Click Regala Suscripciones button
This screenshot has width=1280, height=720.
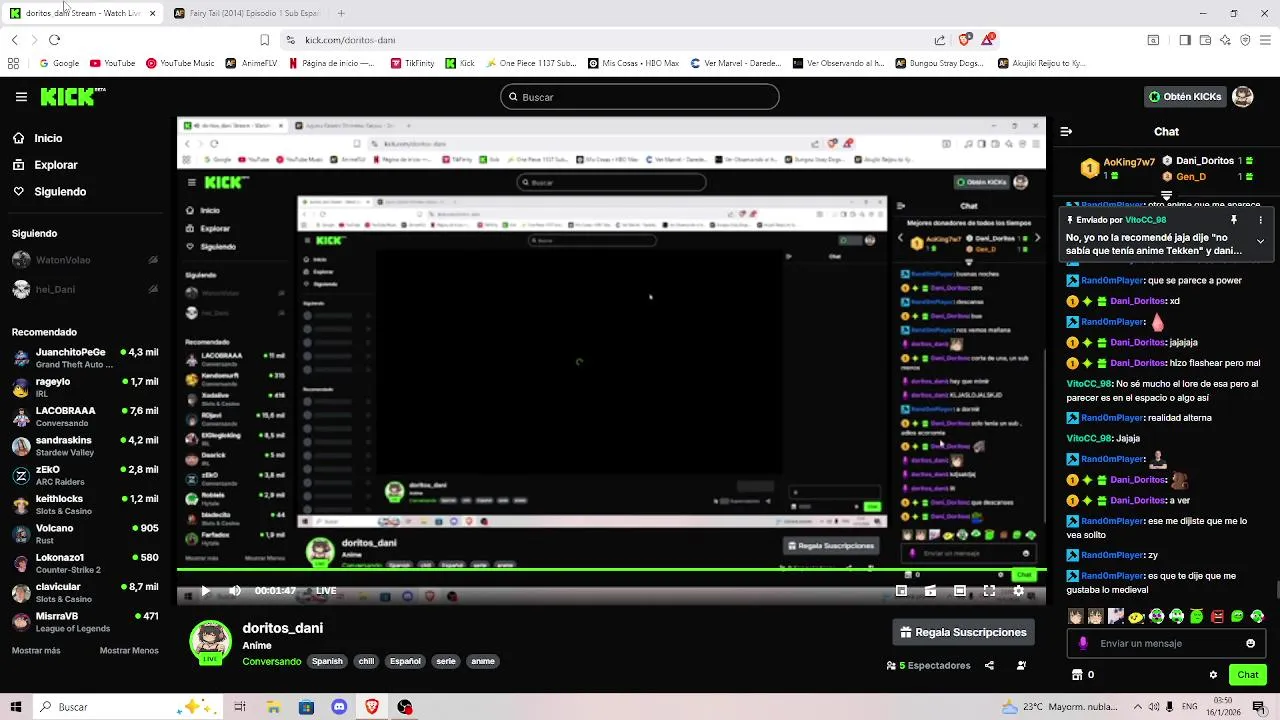click(x=963, y=632)
